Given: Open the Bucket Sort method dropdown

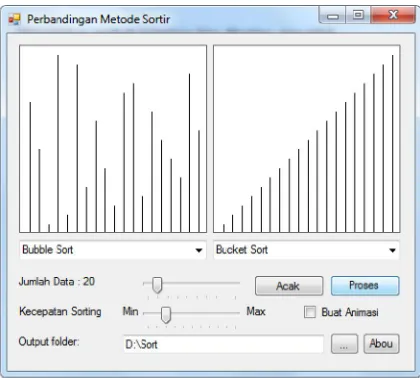Looking at the screenshot, I should [306, 250].
